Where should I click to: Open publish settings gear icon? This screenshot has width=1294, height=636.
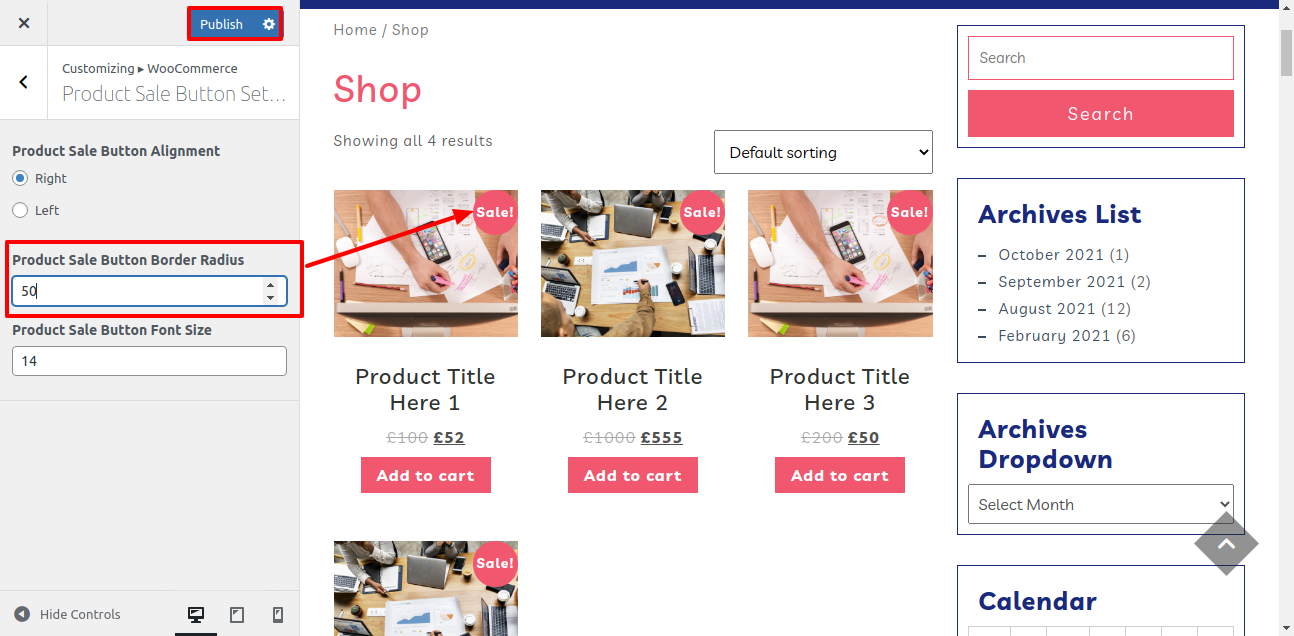coord(268,24)
